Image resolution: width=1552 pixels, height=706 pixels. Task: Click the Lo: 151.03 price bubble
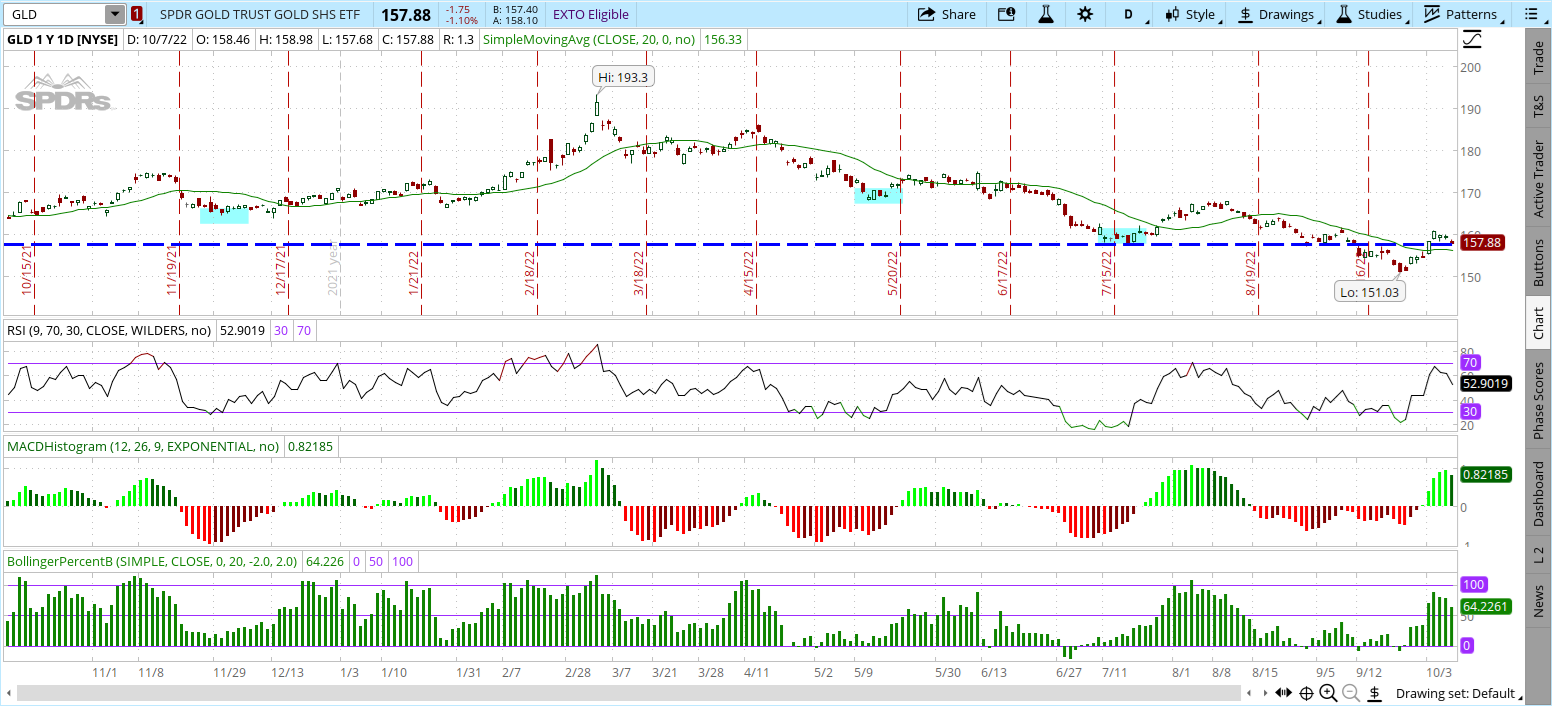click(1369, 292)
